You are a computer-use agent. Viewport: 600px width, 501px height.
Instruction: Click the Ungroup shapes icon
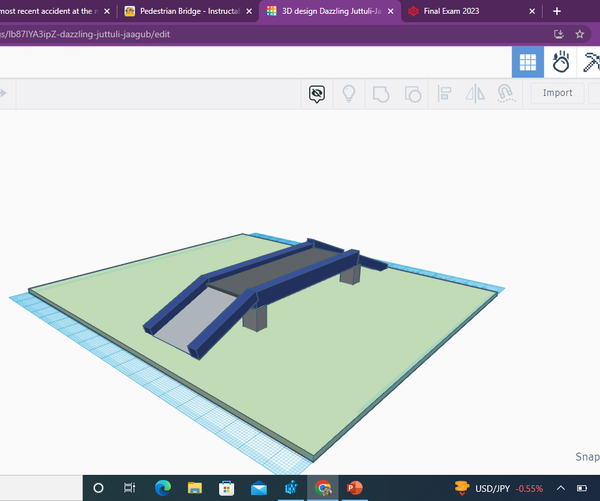[x=412, y=94]
